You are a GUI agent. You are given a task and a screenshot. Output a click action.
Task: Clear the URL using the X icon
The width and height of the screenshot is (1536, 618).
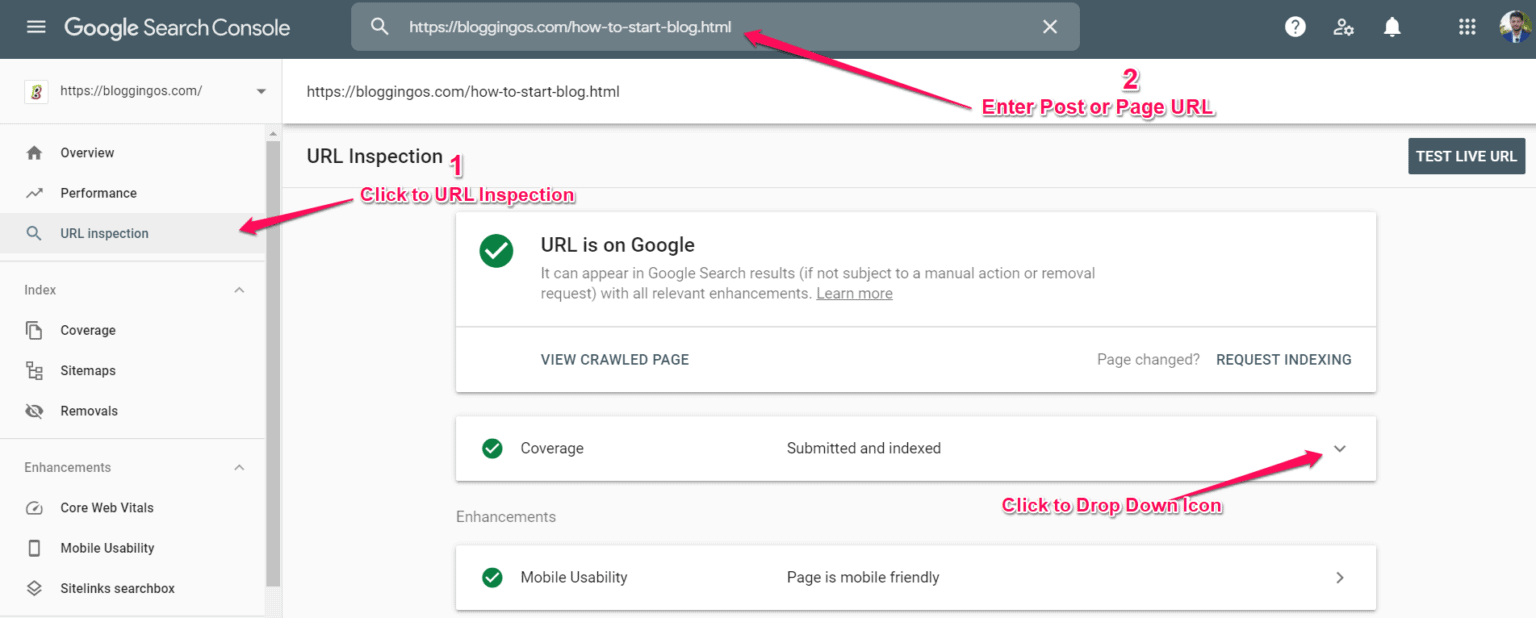point(1050,27)
